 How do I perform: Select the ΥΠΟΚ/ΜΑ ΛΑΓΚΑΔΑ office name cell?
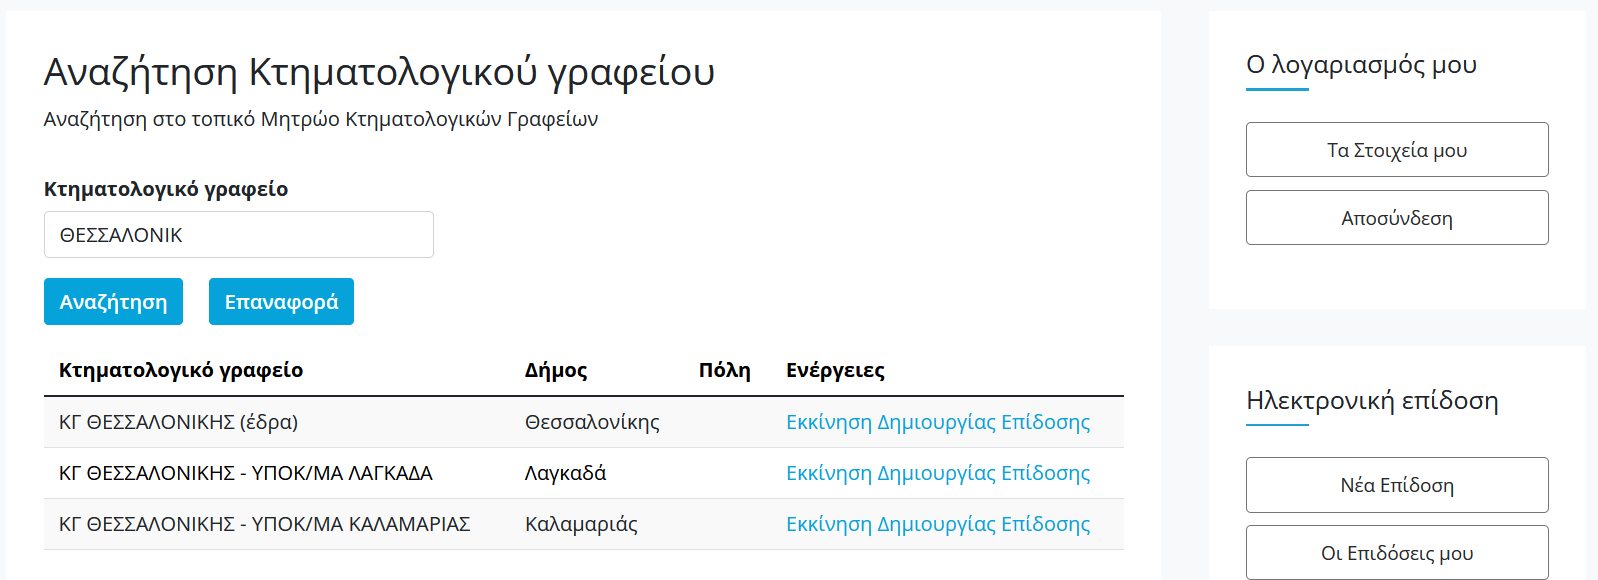coord(246,473)
